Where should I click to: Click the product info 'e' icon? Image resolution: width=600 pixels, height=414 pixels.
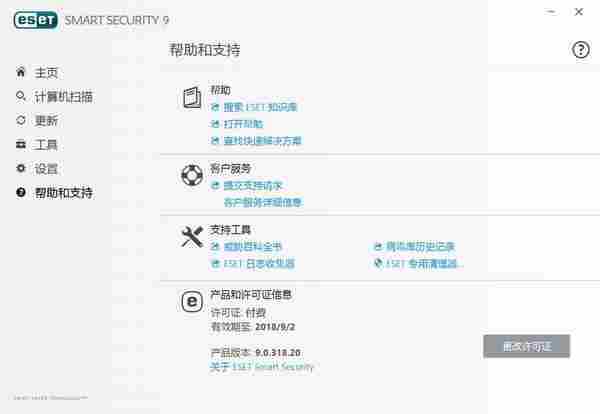click(192, 302)
